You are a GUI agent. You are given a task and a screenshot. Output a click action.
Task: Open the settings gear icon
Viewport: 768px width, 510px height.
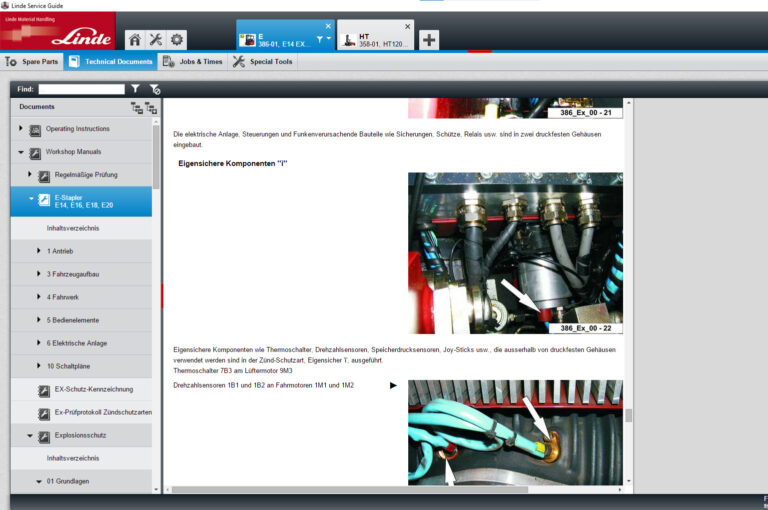[177, 40]
